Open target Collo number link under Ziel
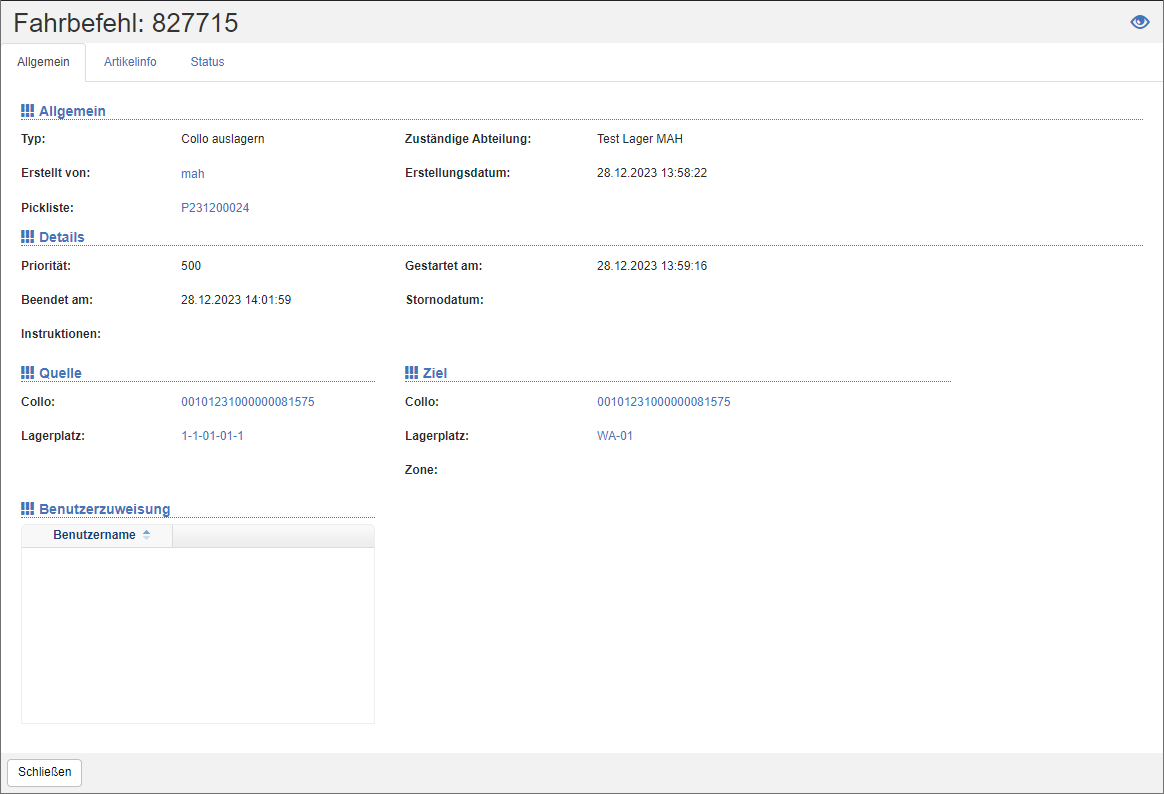The width and height of the screenshot is (1164, 794). 663,402
